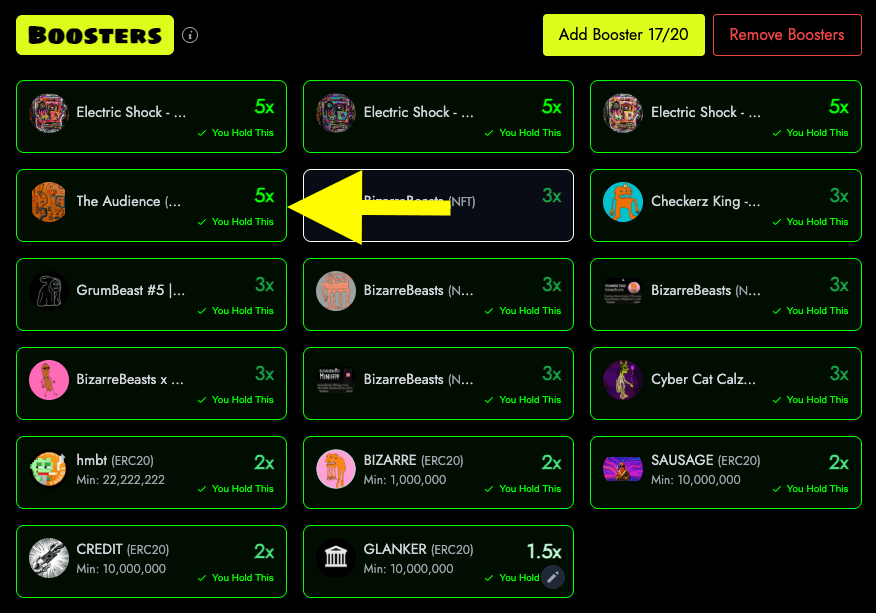Click the first Electric Shock thumbnail
876x613 pixels.
tap(49, 113)
